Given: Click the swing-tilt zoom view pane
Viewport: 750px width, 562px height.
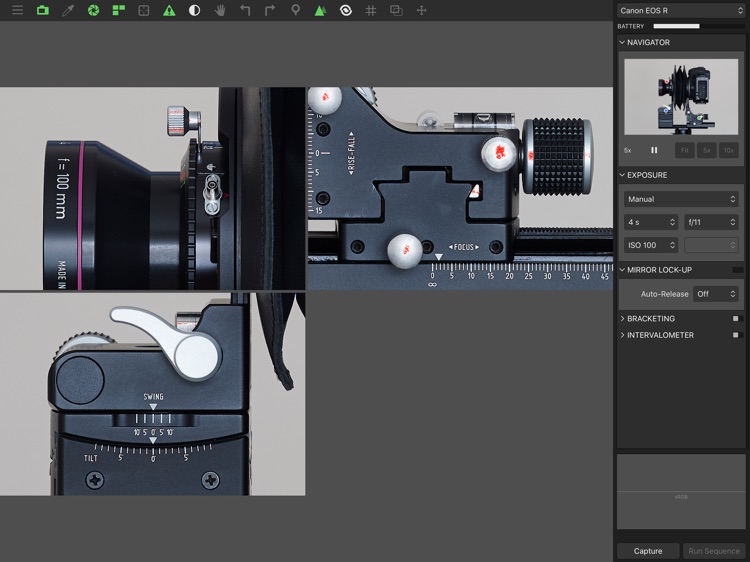Looking at the screenshot, I should 153,394.
